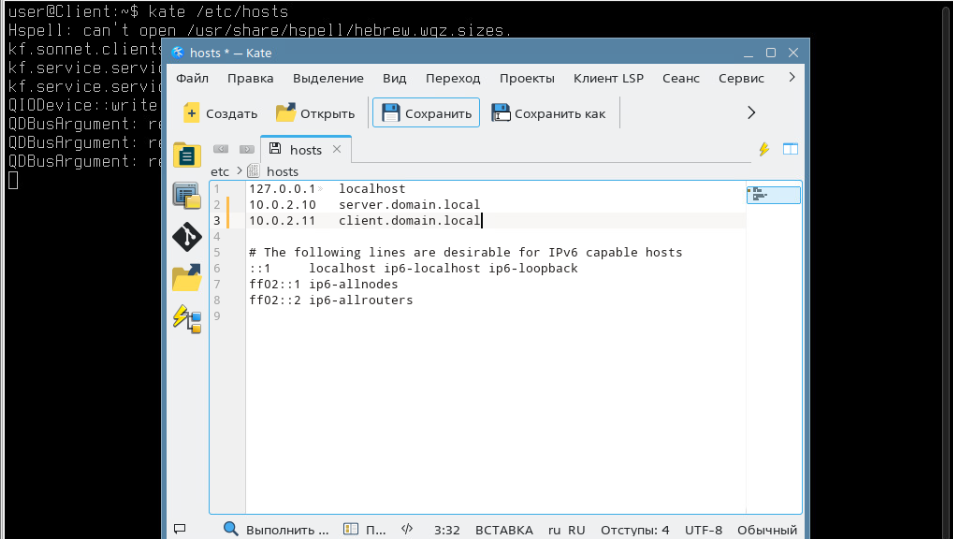The width and height of the screenshot is (953, 539).
Task: Click the ::1 localhost ip6-loopback line
Action: pyautogui.click(x=413, y=269)
